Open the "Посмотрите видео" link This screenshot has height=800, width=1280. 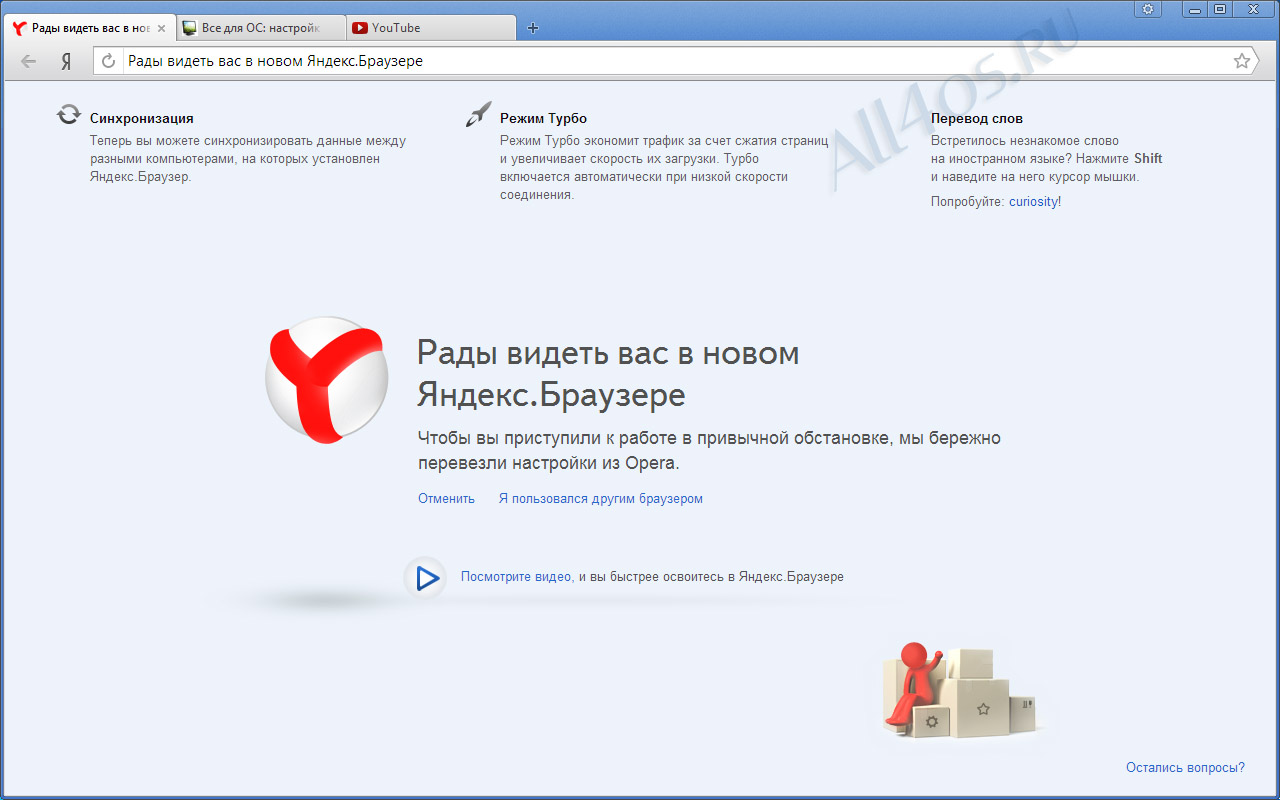tap(516, 577)
